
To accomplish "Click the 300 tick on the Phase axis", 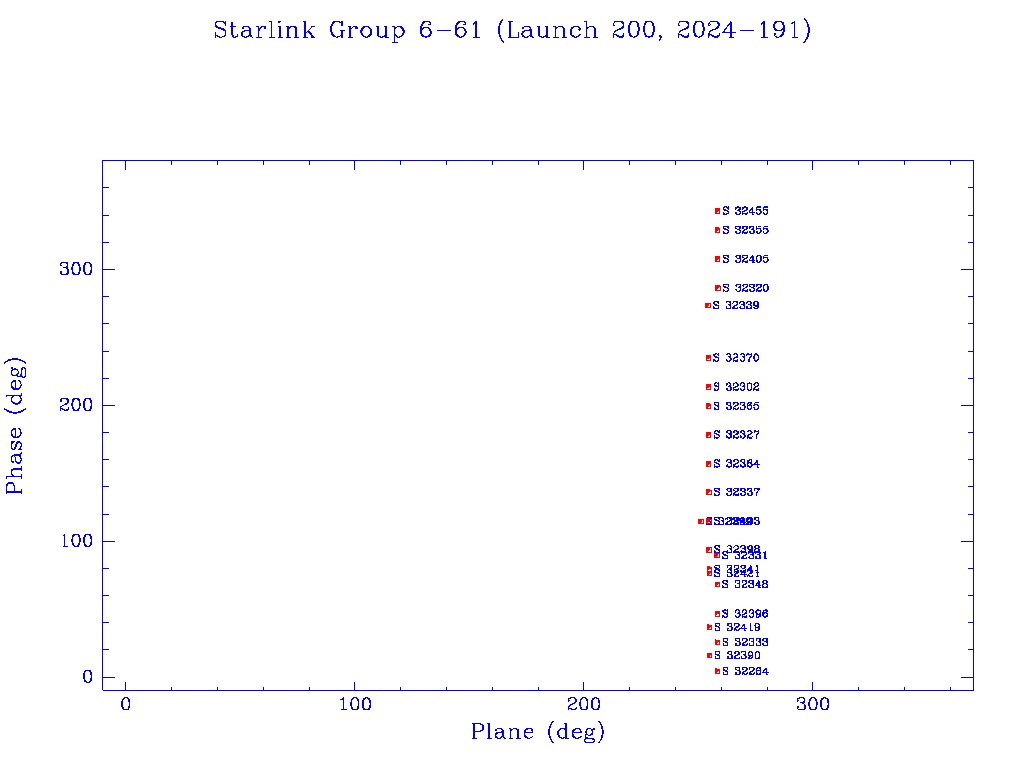I will tap(76, 269).
